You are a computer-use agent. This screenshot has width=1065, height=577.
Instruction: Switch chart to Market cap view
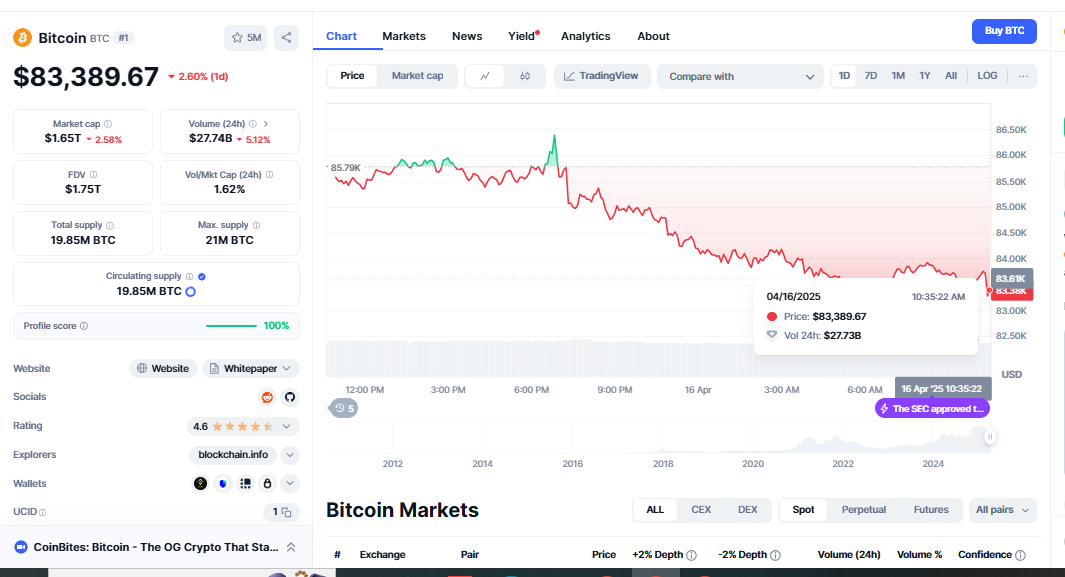pyautogui.click(x=417, y=76)
